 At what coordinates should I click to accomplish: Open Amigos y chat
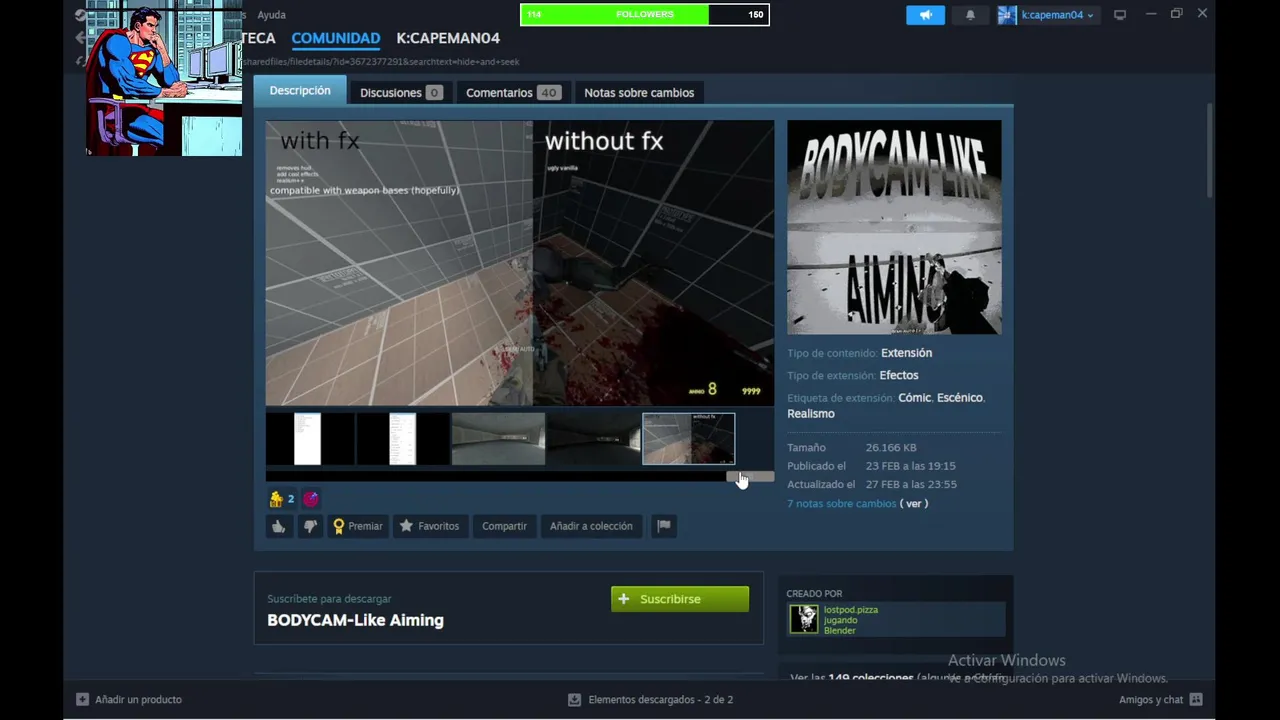pos(1151,700)
